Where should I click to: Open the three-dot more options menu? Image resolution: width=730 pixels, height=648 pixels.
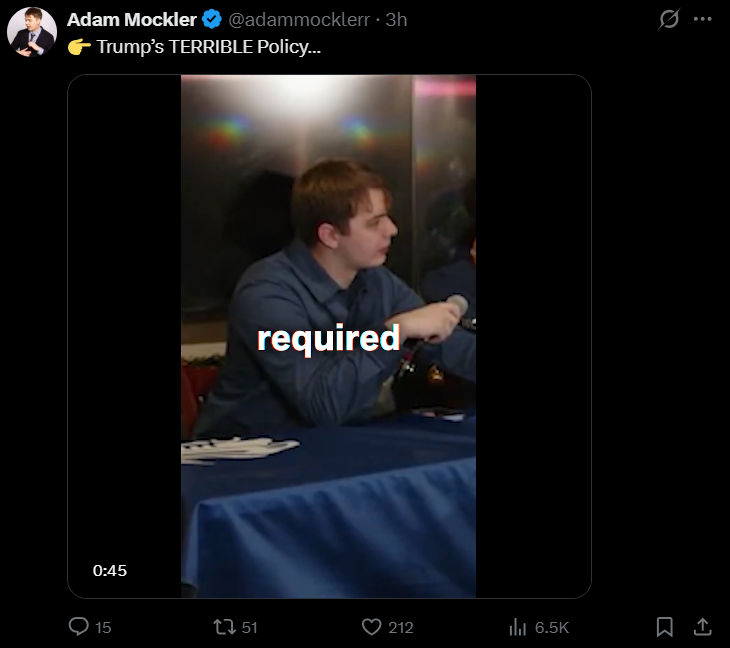click(x=703, y=19)
